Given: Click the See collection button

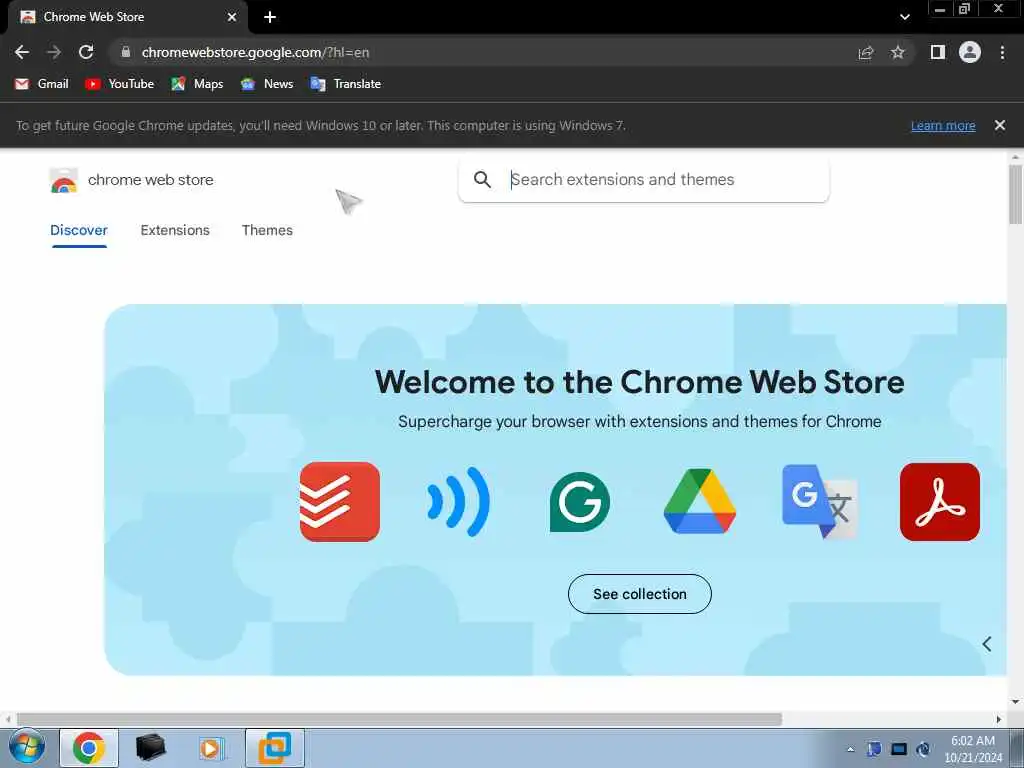Looking at the screenshot, I should [x=640, y=594].
